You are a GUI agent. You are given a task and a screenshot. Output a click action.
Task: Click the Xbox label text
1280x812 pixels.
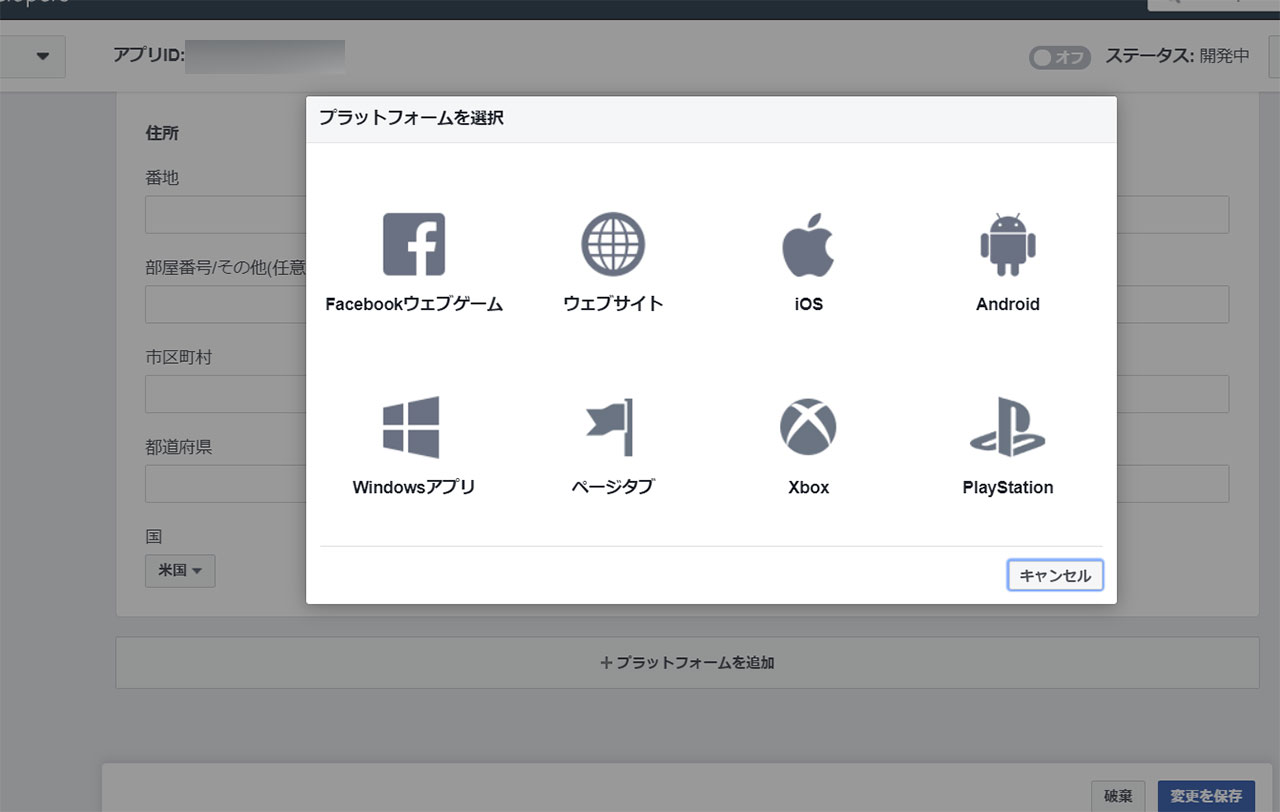tap(808, 487)
